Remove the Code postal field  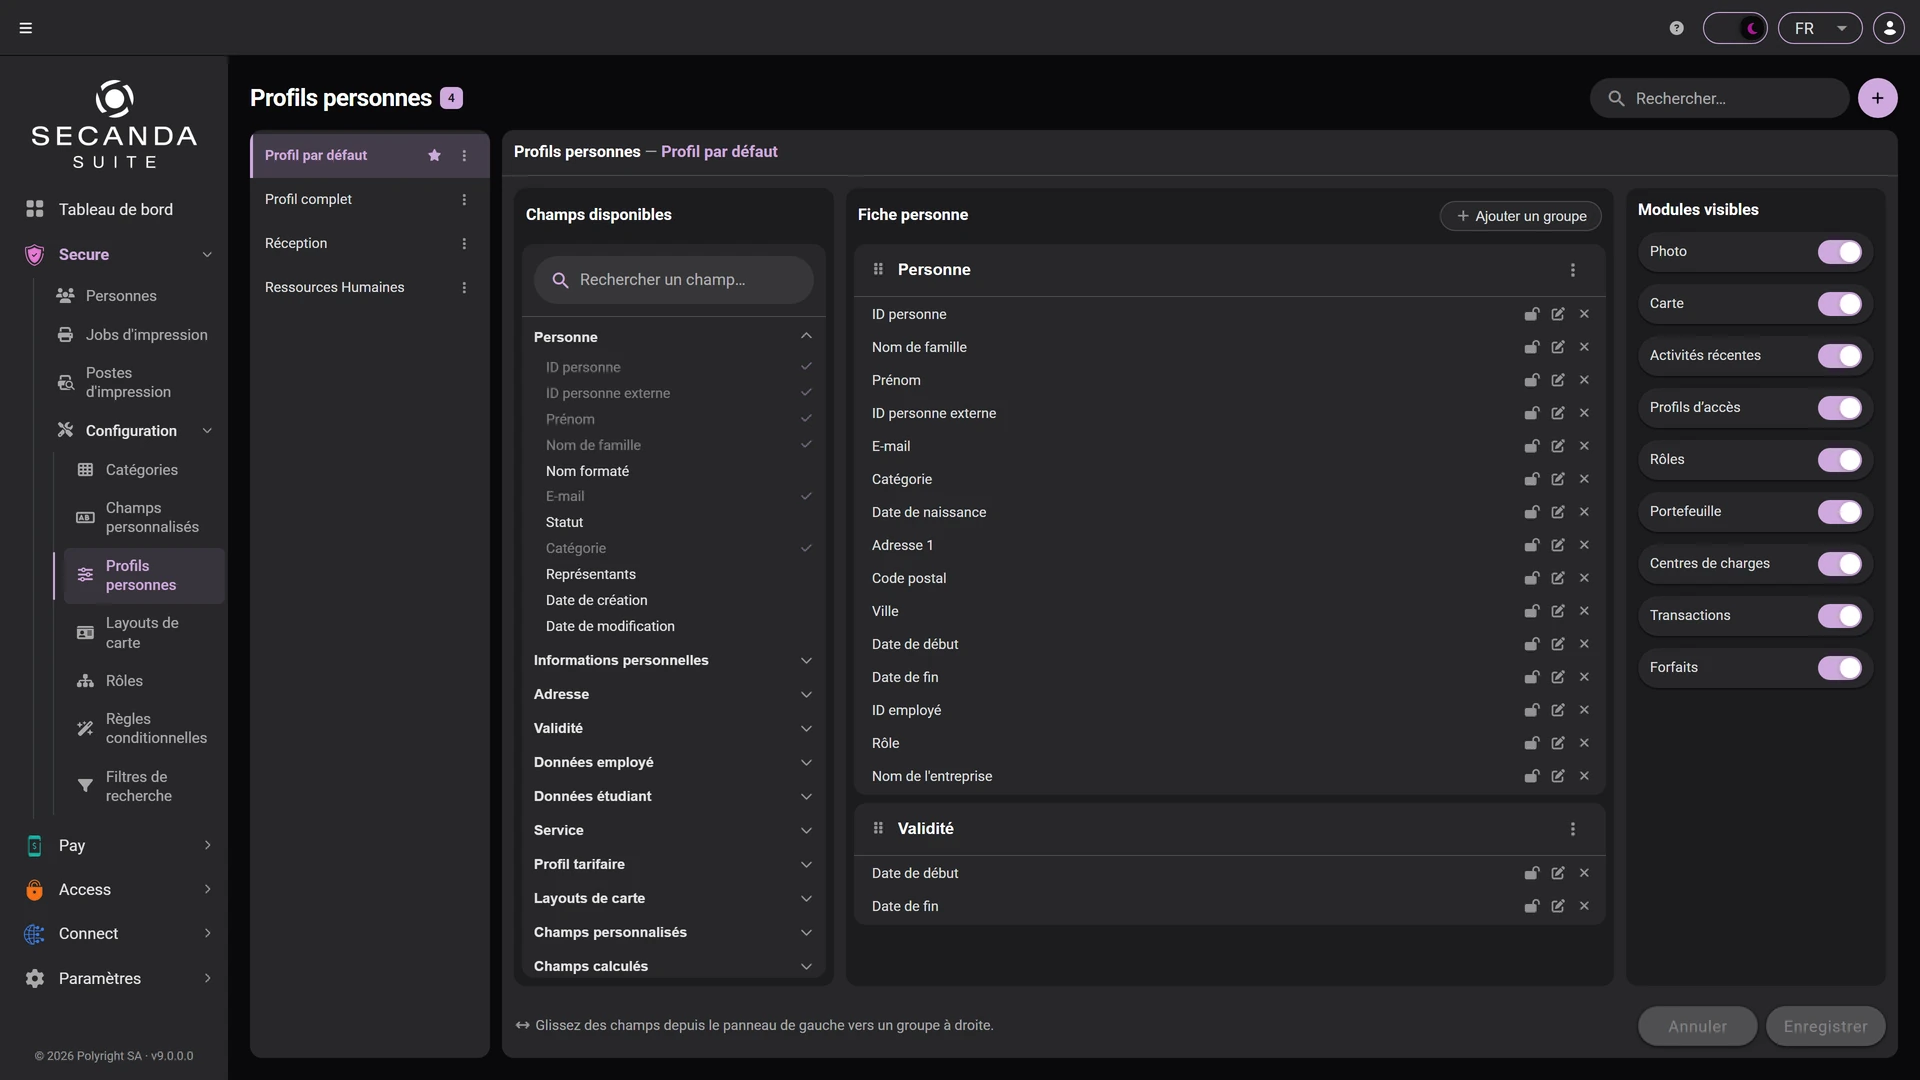pyautogui.click(x=1584, y=578)
